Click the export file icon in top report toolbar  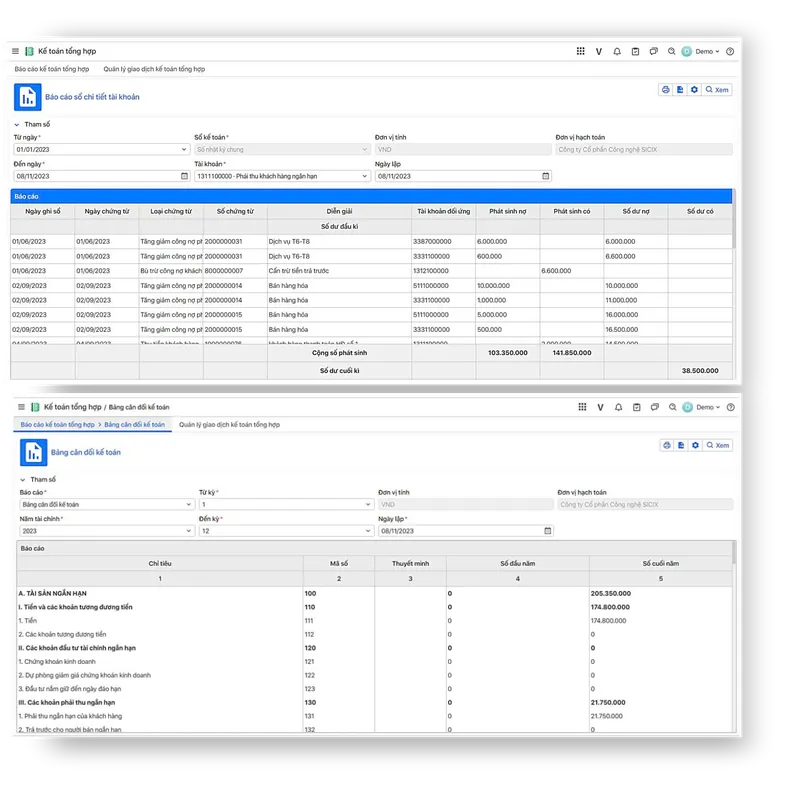(680, 90)
